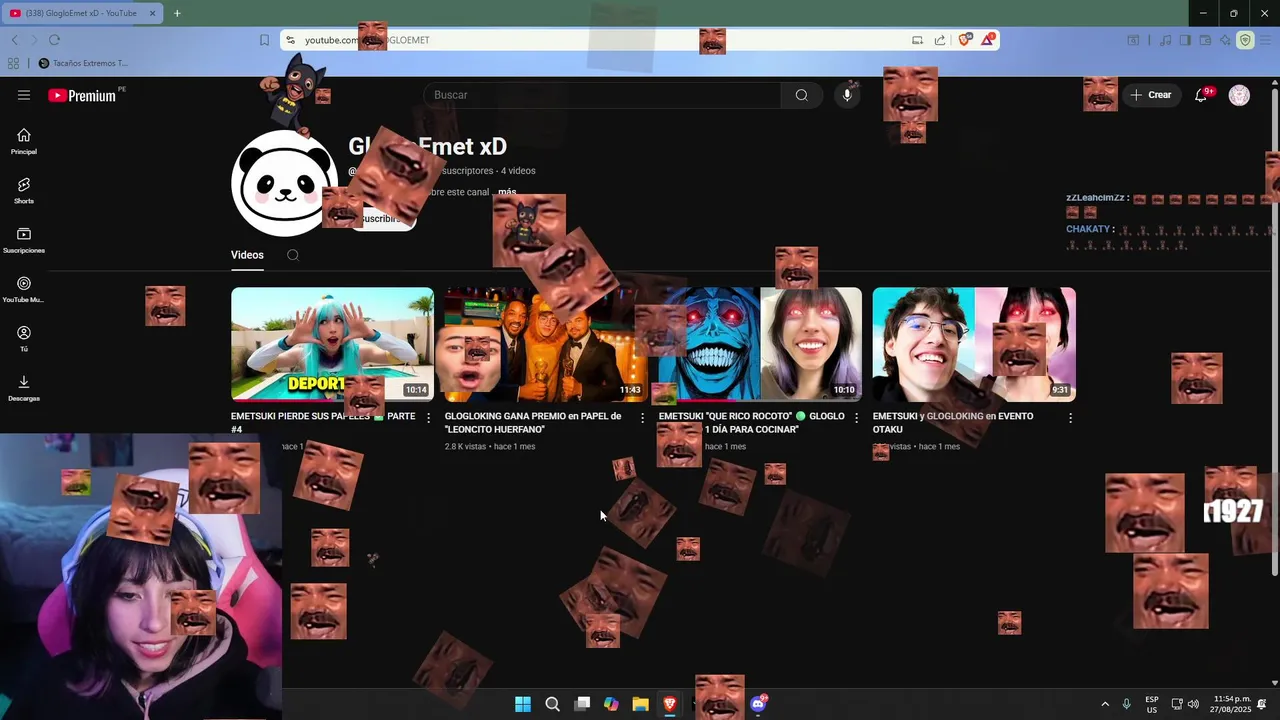
Task: Open EMETSUKI y GLOGLOKING EVENTO OTAKU title
Action: (x=953, y=422)
